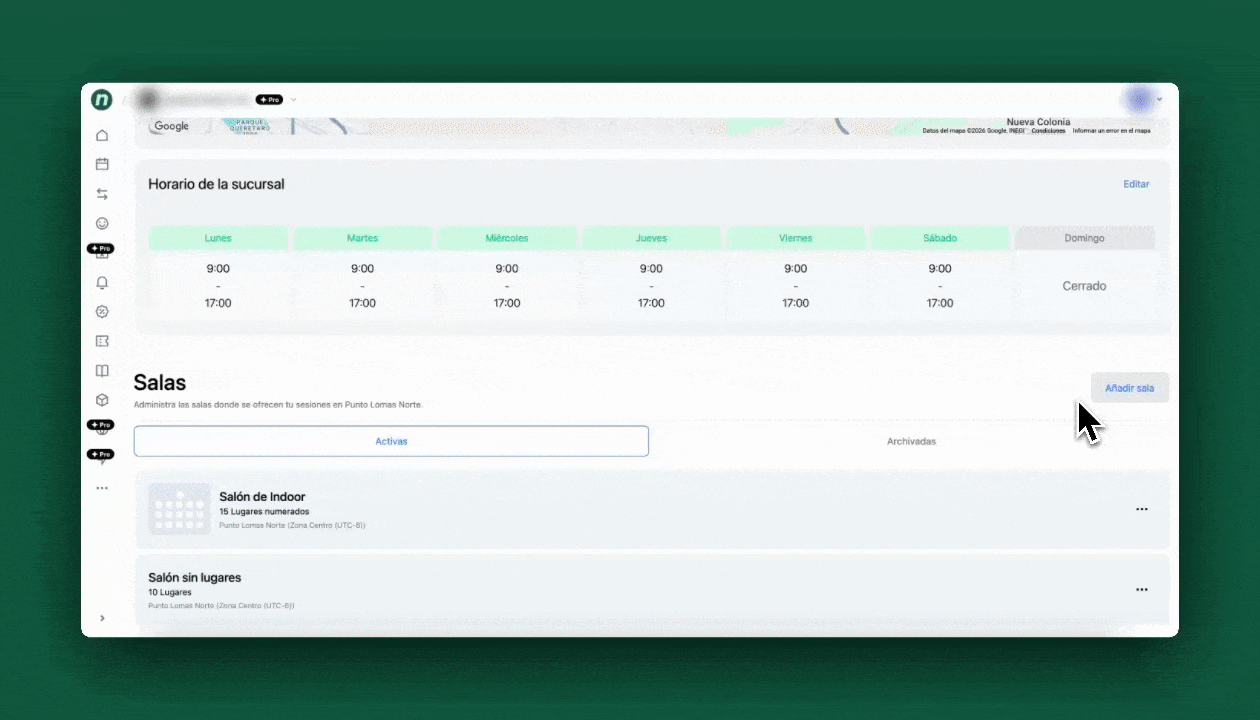Select the Martes day header
This screenshot has height=720, width=1260.
click(363, 238)
